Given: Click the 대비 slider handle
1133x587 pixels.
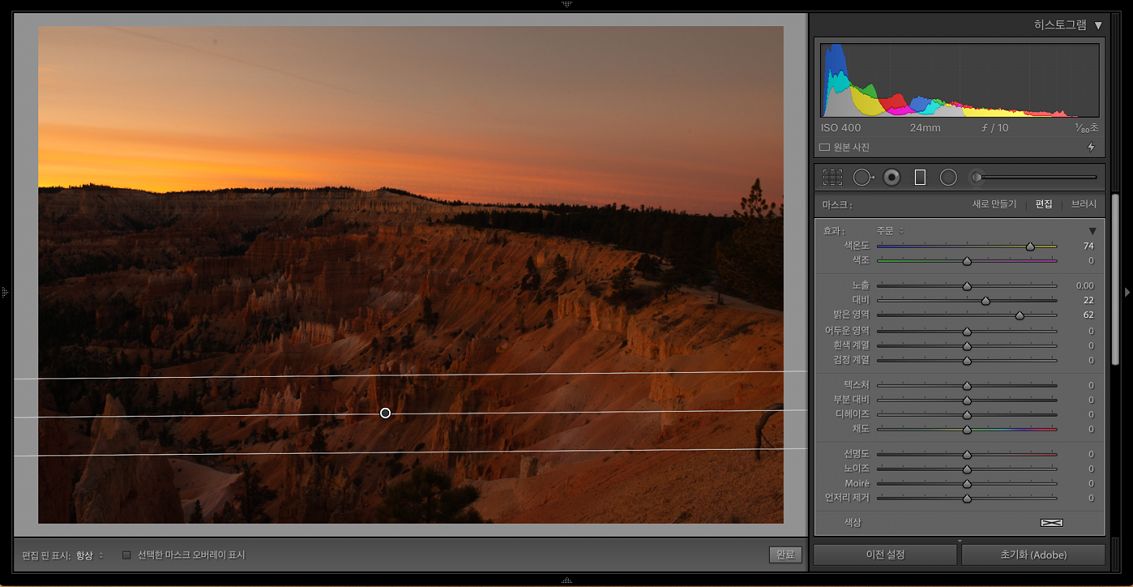Looking at the screenshot, I should pyautogui.click(x=986, y=301).
